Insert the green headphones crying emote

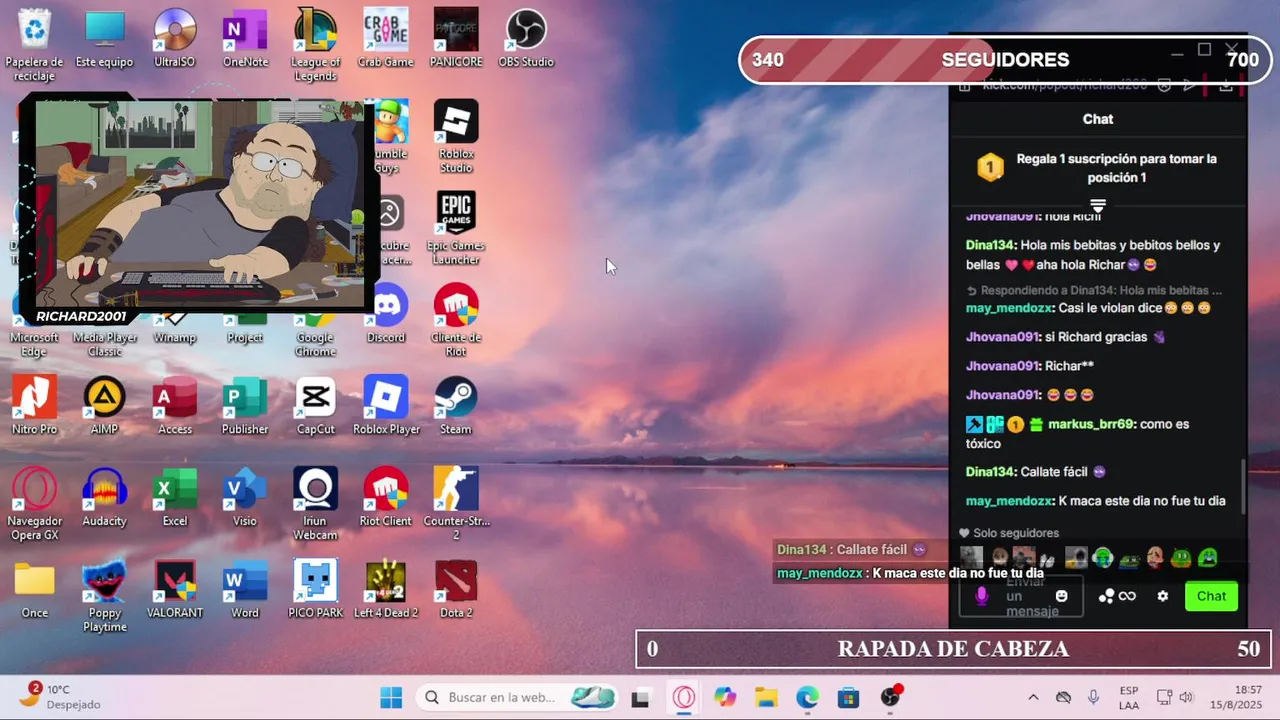tap(1103, 557)
